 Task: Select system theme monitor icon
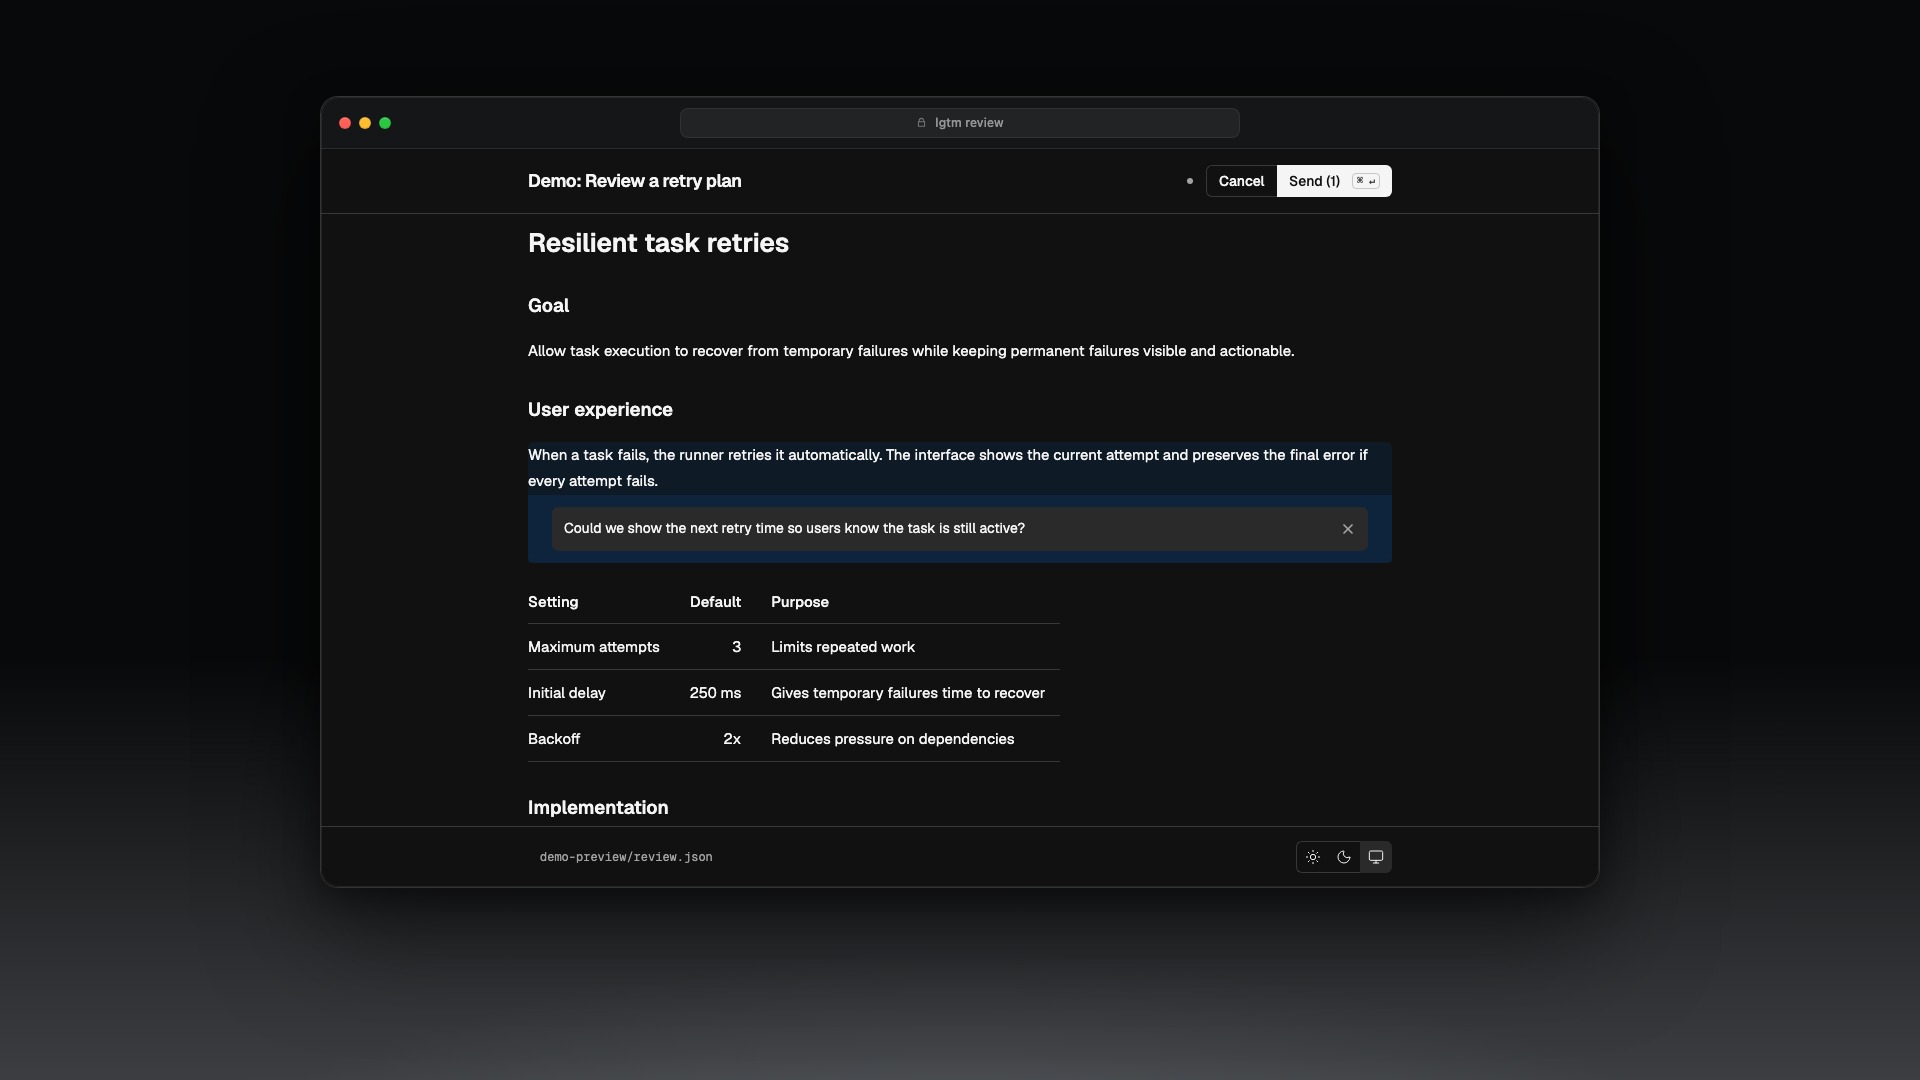1376,857
